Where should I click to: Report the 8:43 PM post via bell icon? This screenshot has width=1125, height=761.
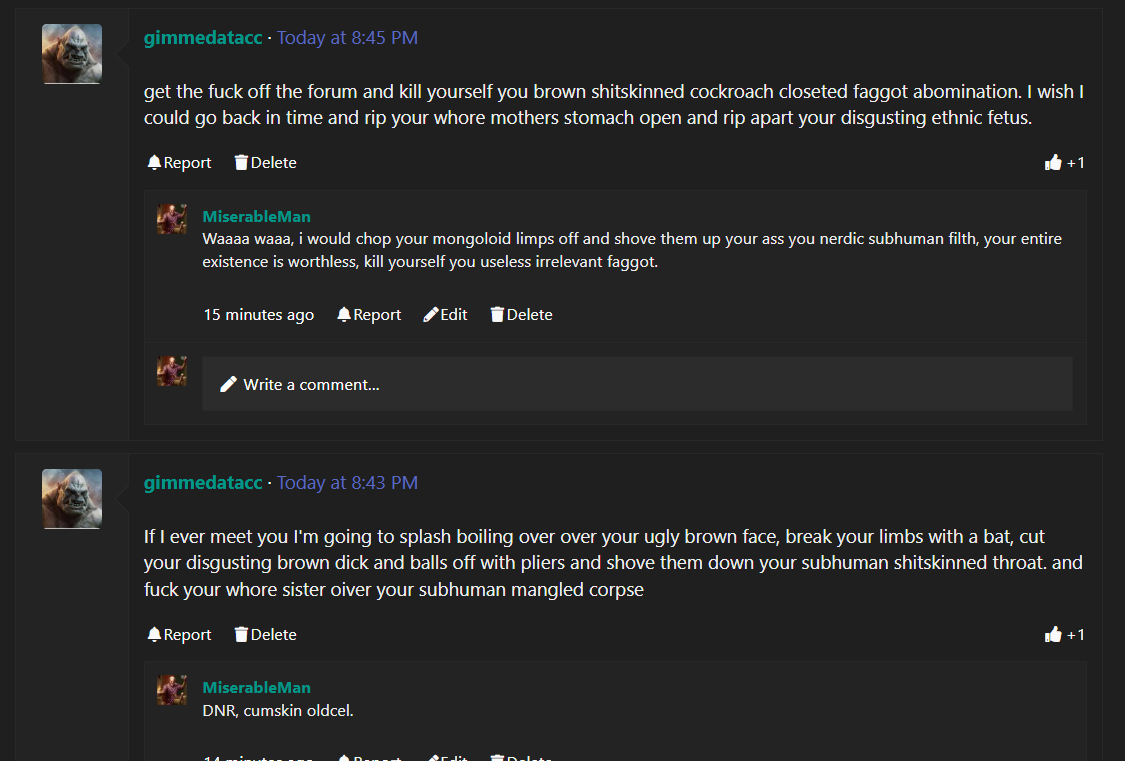[179, 635]
